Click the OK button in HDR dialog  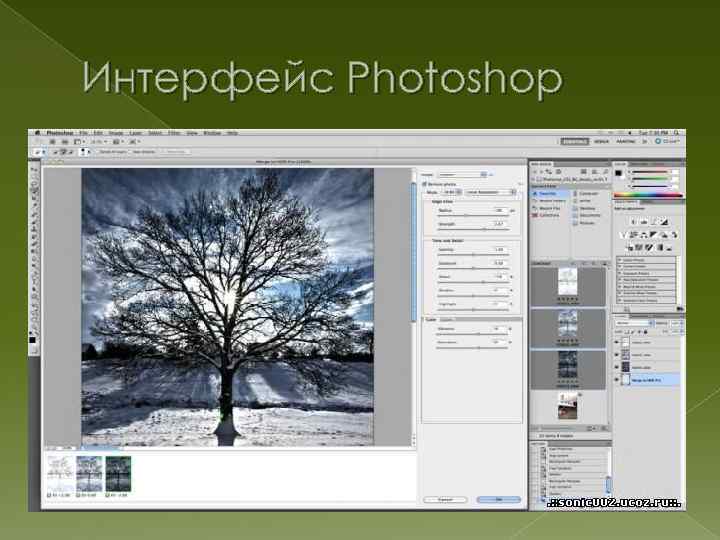[499, 499]
